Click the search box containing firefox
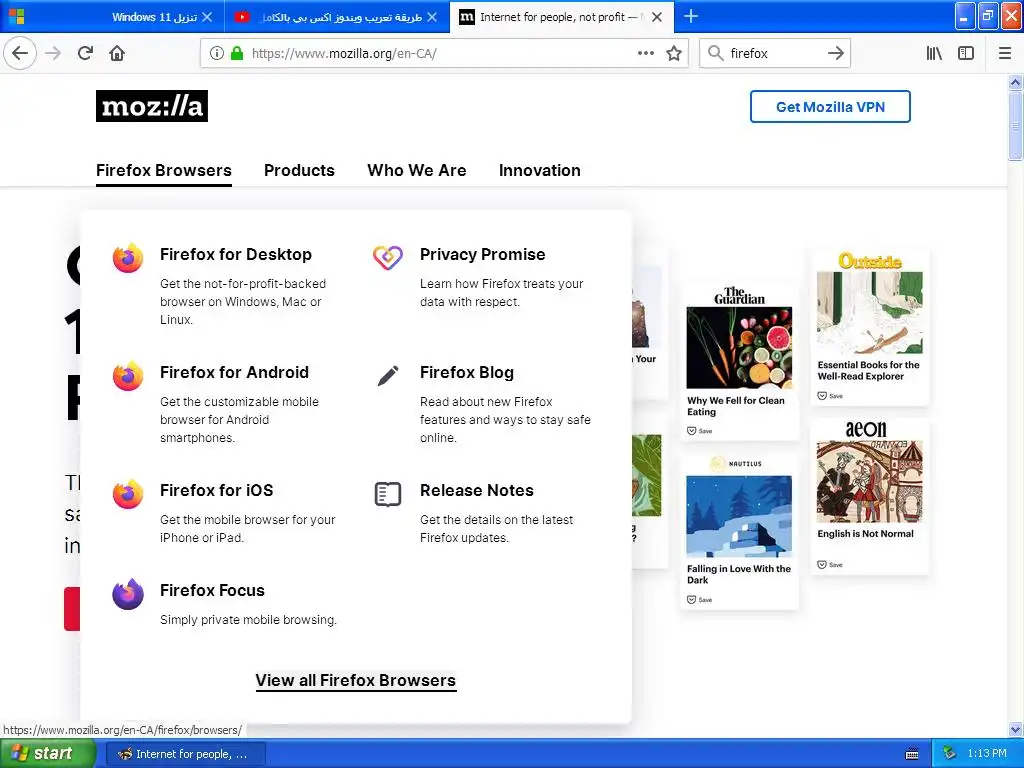This screenshot has height=768, width=1024. 774,53
